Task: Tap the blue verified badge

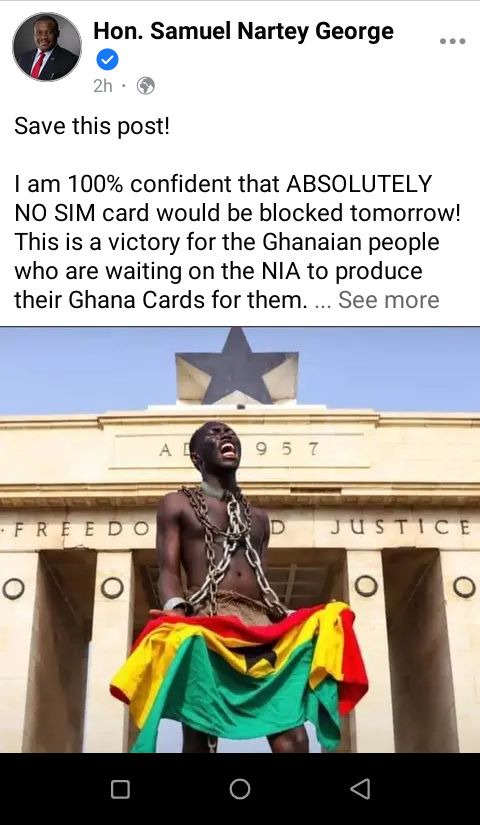Action: (x=107, y=61)
